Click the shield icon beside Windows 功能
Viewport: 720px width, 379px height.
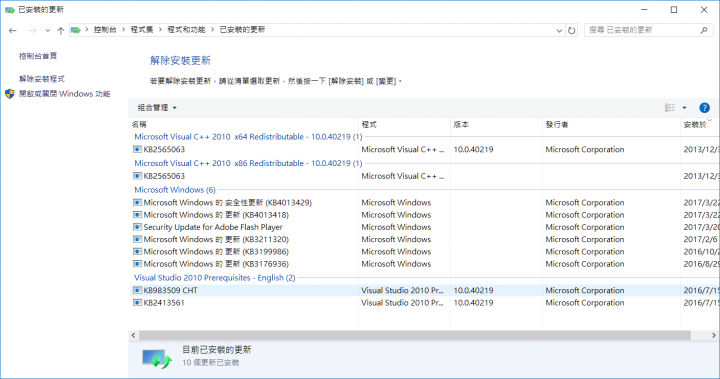click(10, 94)
